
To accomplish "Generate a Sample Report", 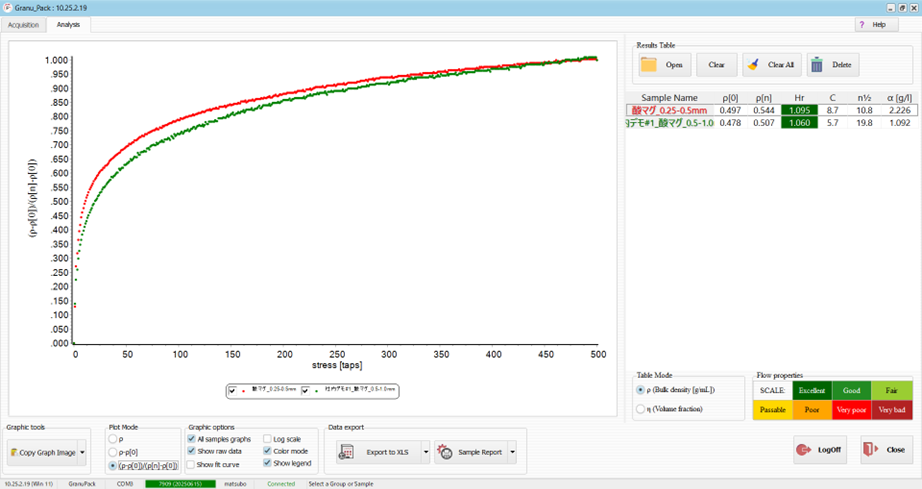I will pos(469,452).
